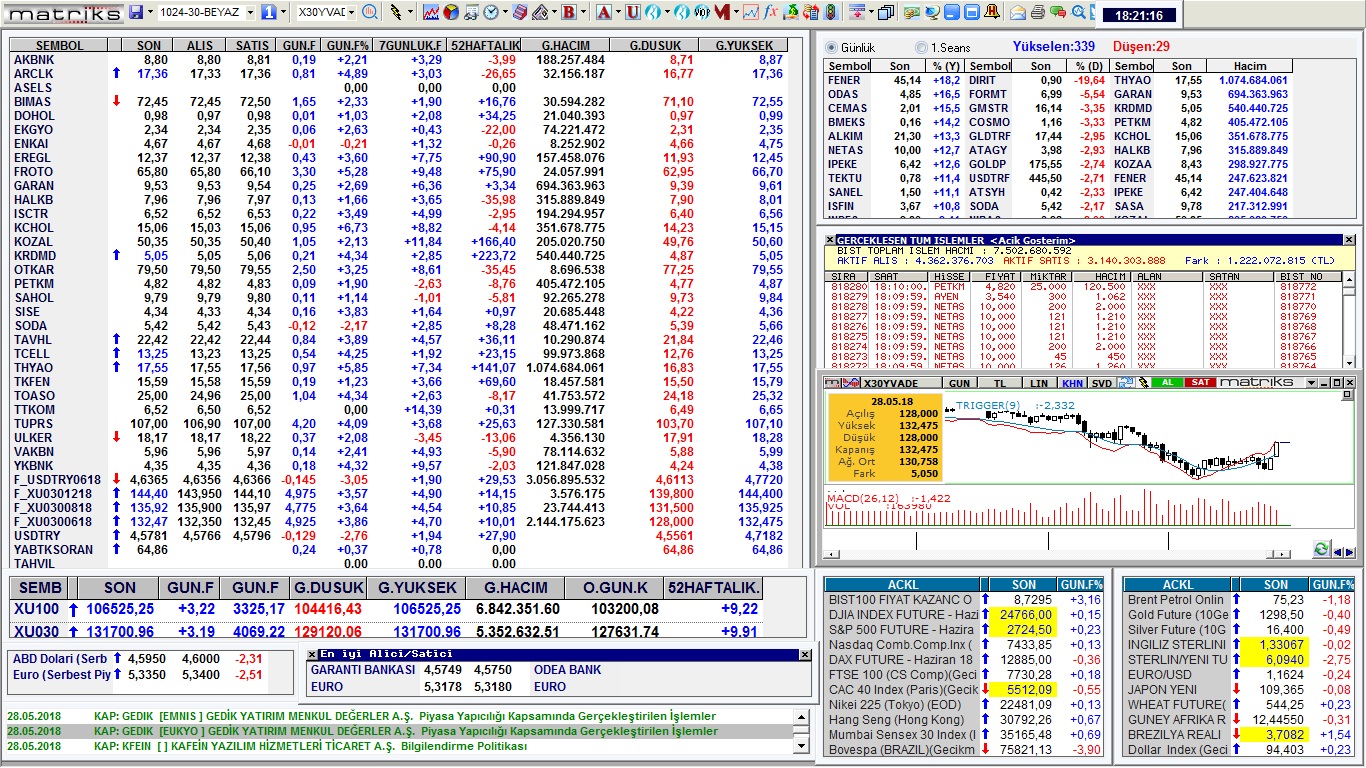Click the clock icon in toolbar
The image size is (1366, 768).
pos(491,12)
